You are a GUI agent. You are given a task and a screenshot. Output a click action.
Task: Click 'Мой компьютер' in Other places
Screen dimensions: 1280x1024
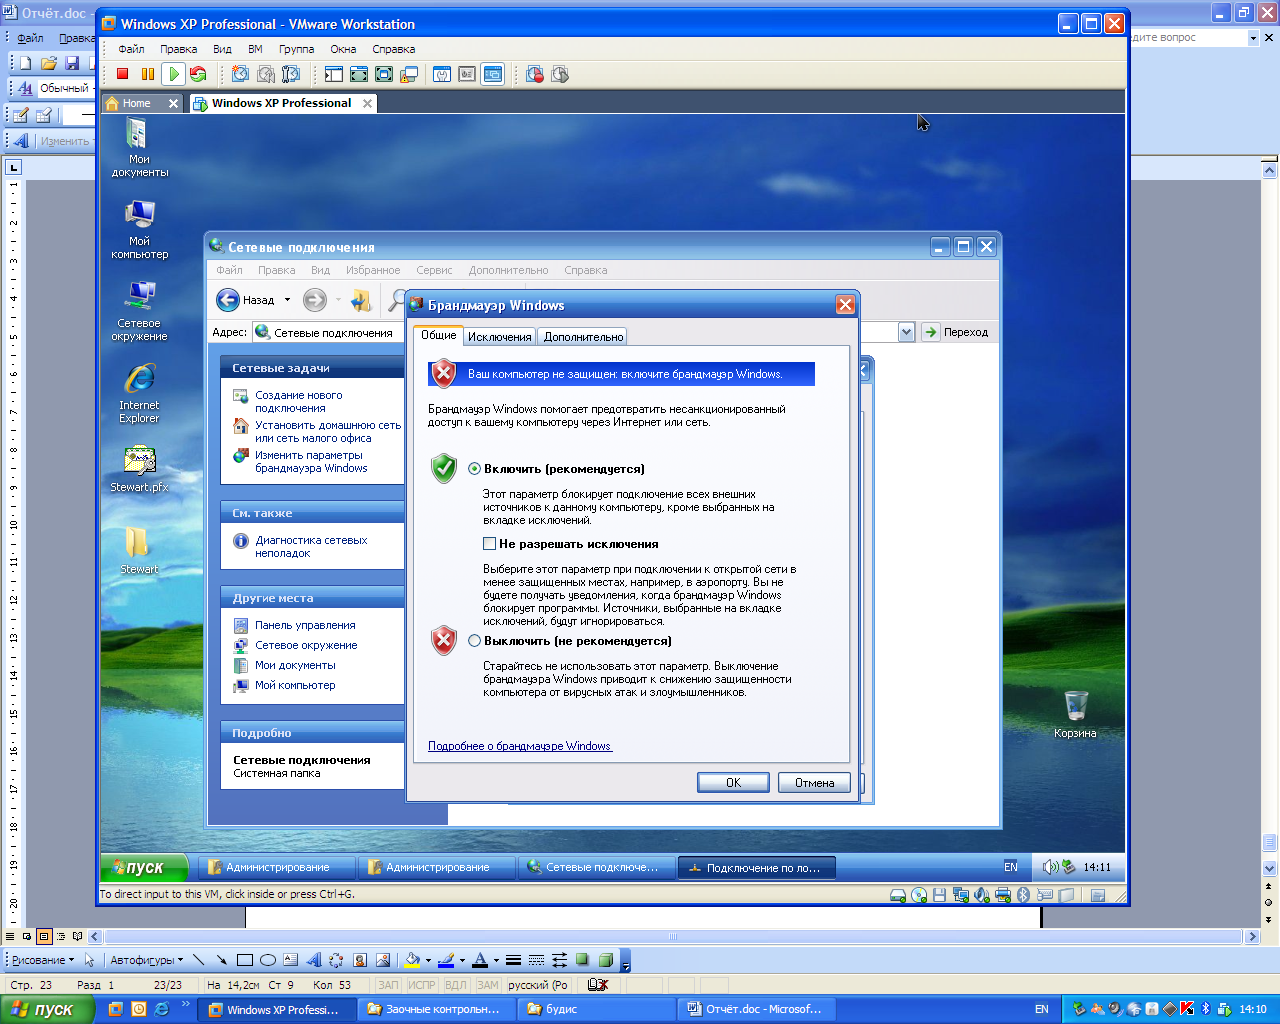tap(295, 685)
